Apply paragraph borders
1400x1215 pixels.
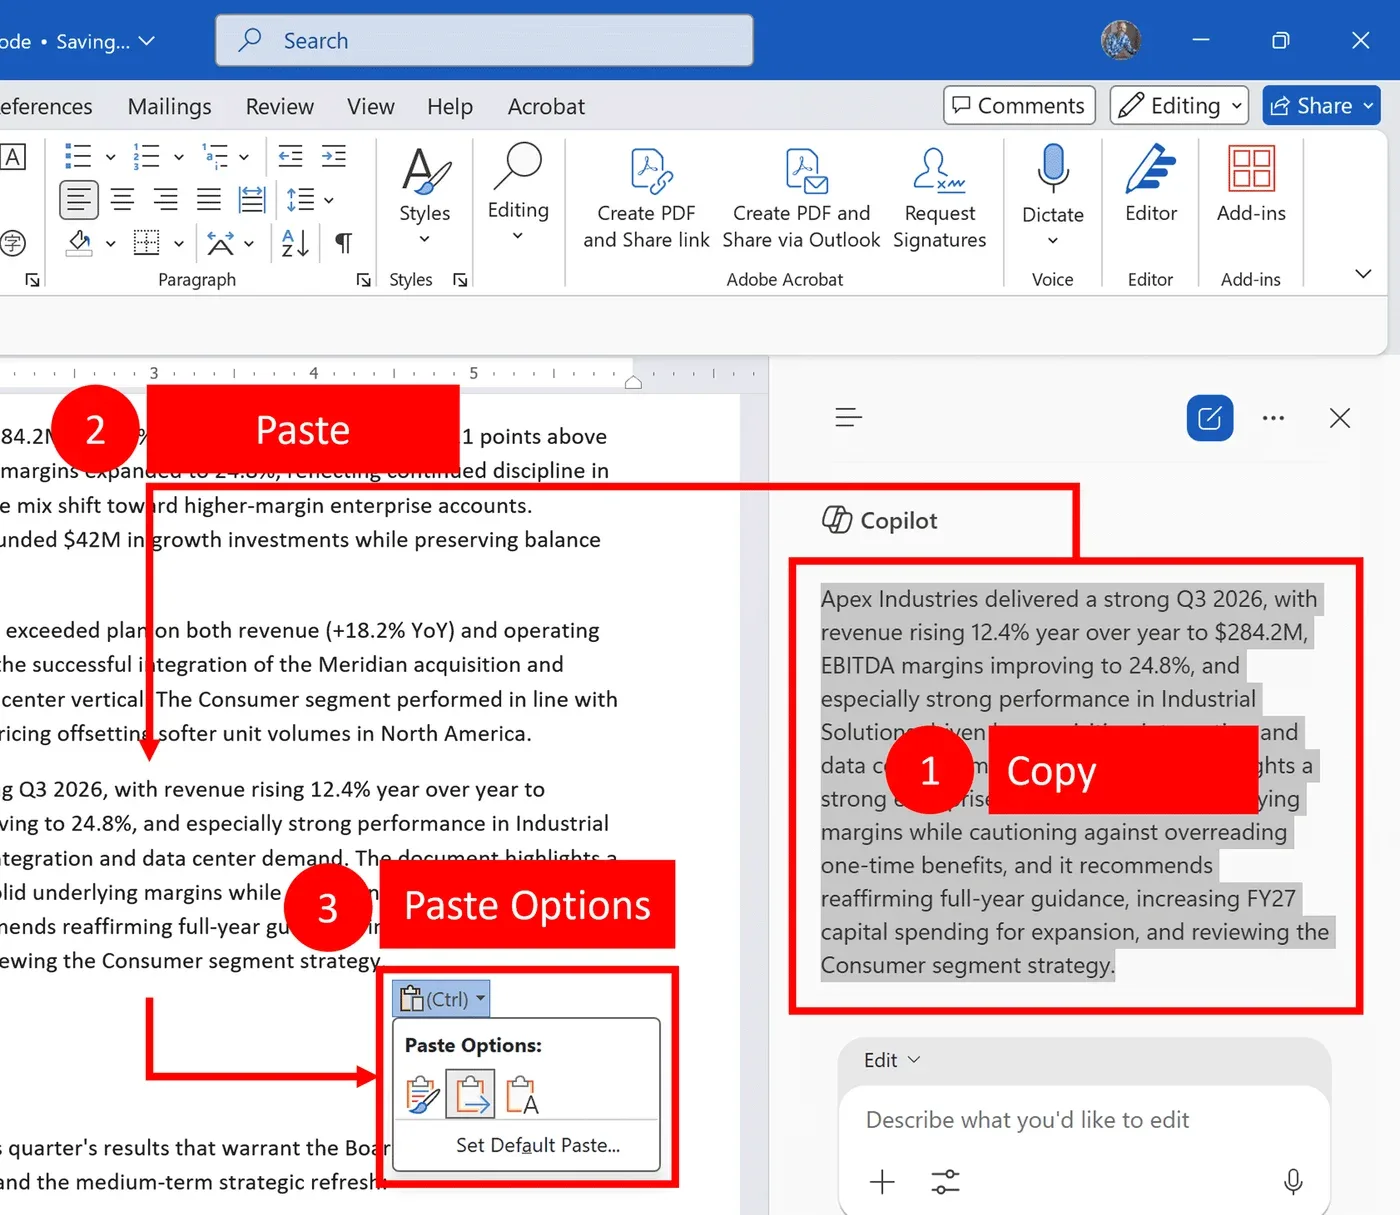147,242
